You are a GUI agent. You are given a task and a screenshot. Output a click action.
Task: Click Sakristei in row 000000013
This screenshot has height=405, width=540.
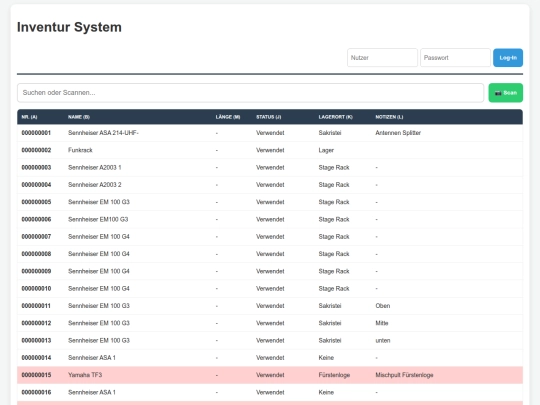click(x=330, y=340)
